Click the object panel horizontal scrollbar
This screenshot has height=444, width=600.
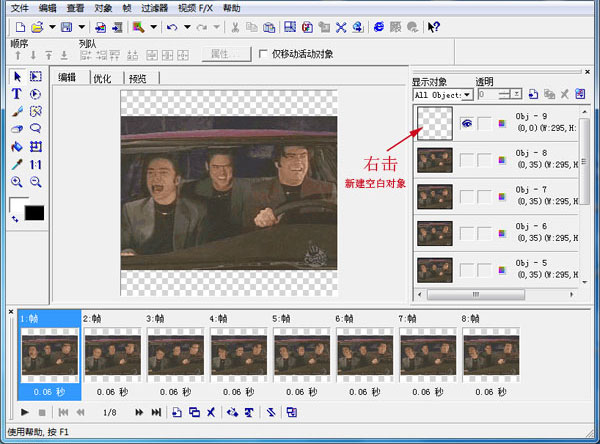pyautogui.click(x=476, y=294)
